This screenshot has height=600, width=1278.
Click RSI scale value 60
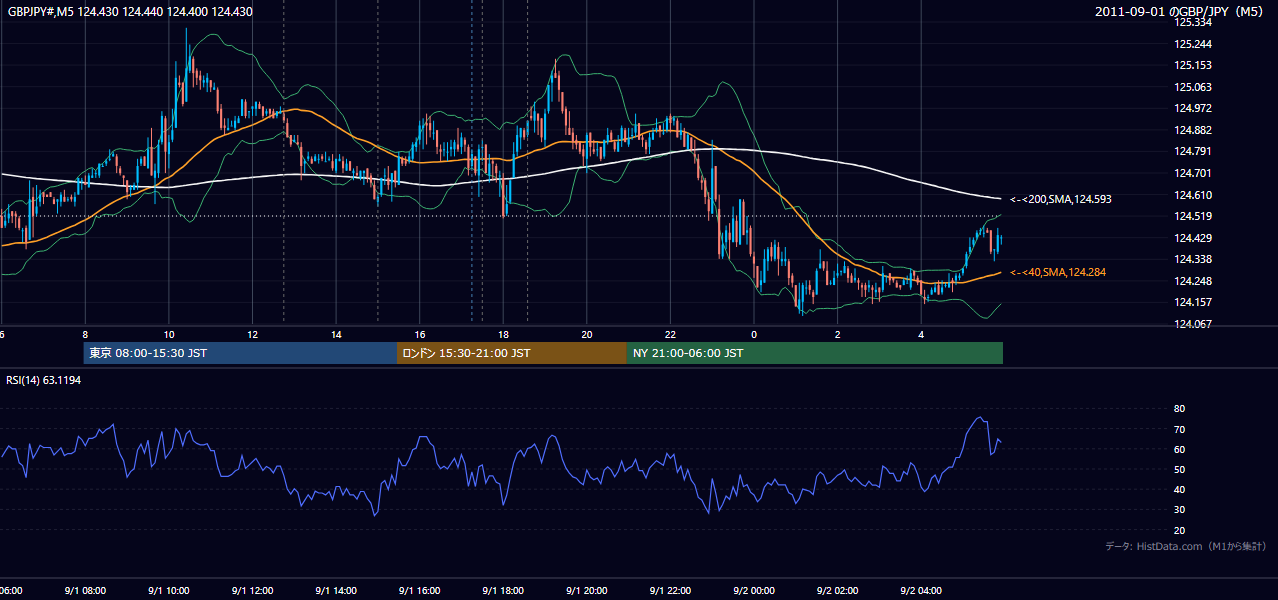click(x=1180, y=449)
